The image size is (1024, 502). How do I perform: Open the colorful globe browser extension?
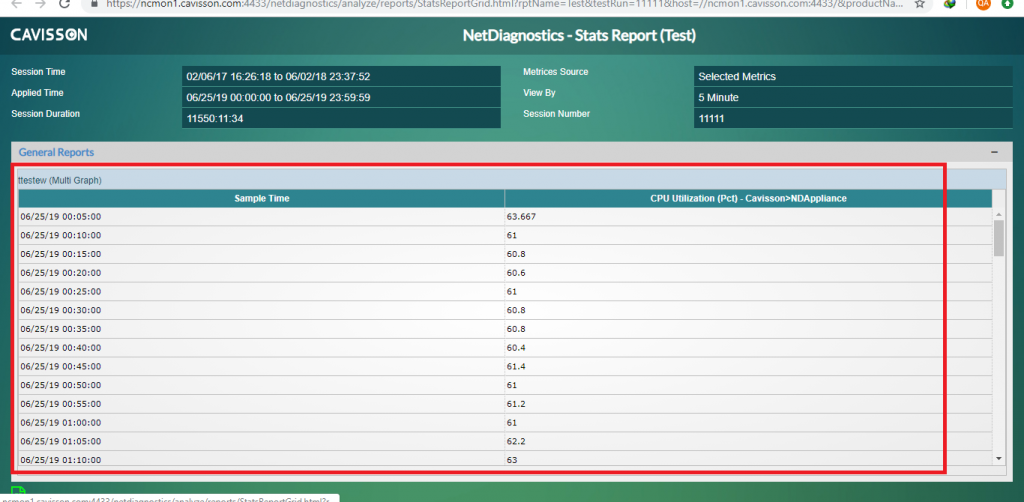(950, 3)
